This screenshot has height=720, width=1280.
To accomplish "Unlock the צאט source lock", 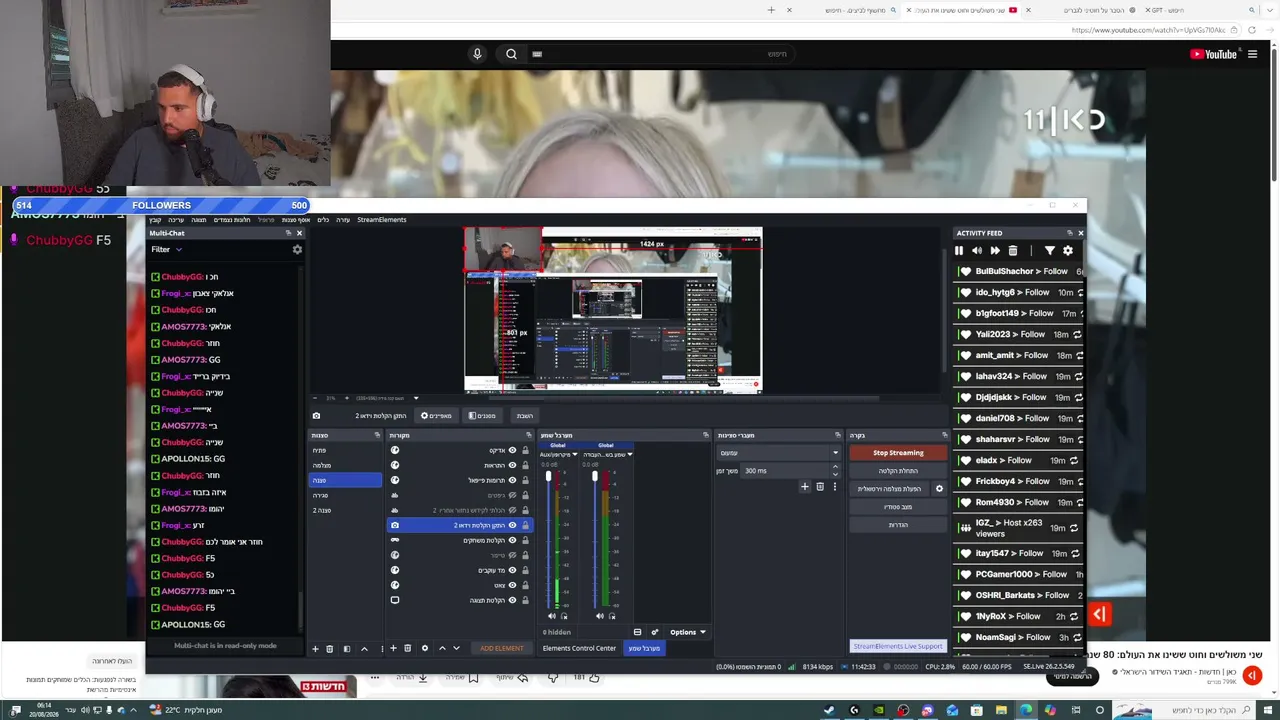I will click(x=525, y=585).
